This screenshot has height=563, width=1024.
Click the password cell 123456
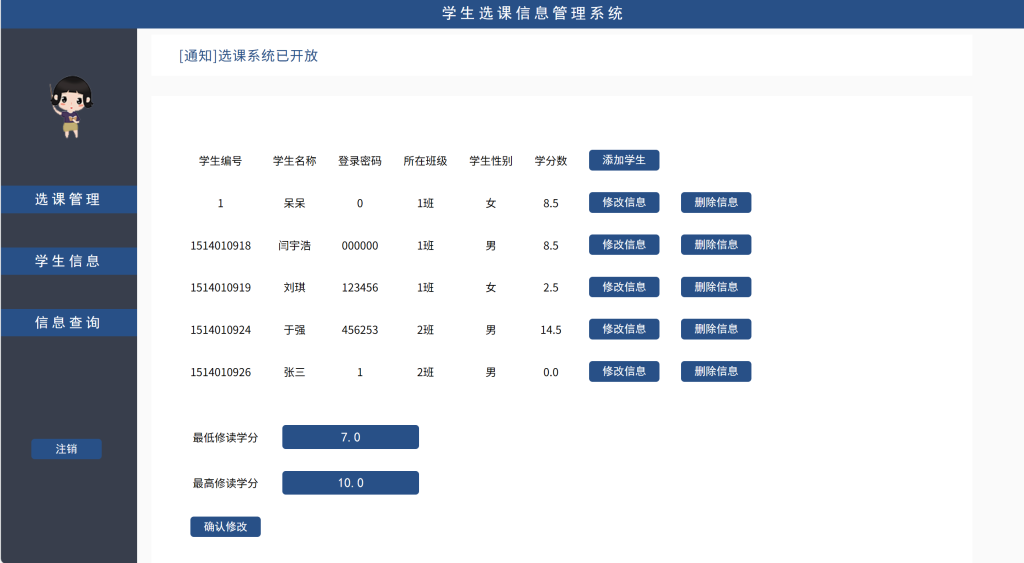pyautogui.click(x=360, y=287)
